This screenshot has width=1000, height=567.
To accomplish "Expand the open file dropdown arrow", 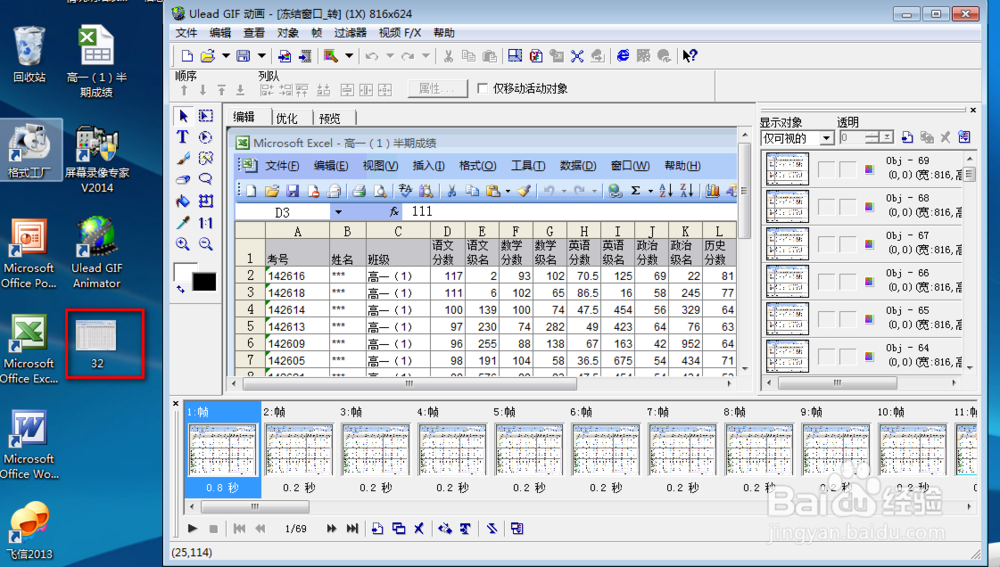I will (x=226, y=56).
